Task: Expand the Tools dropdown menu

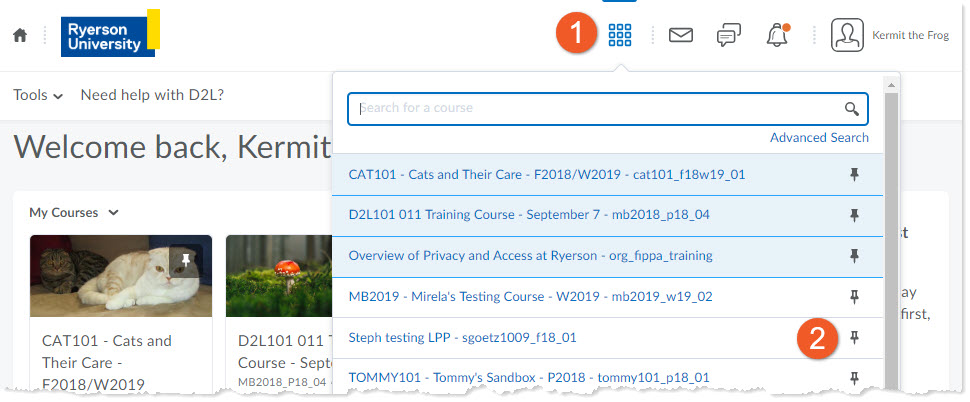Action: point(38,95)
